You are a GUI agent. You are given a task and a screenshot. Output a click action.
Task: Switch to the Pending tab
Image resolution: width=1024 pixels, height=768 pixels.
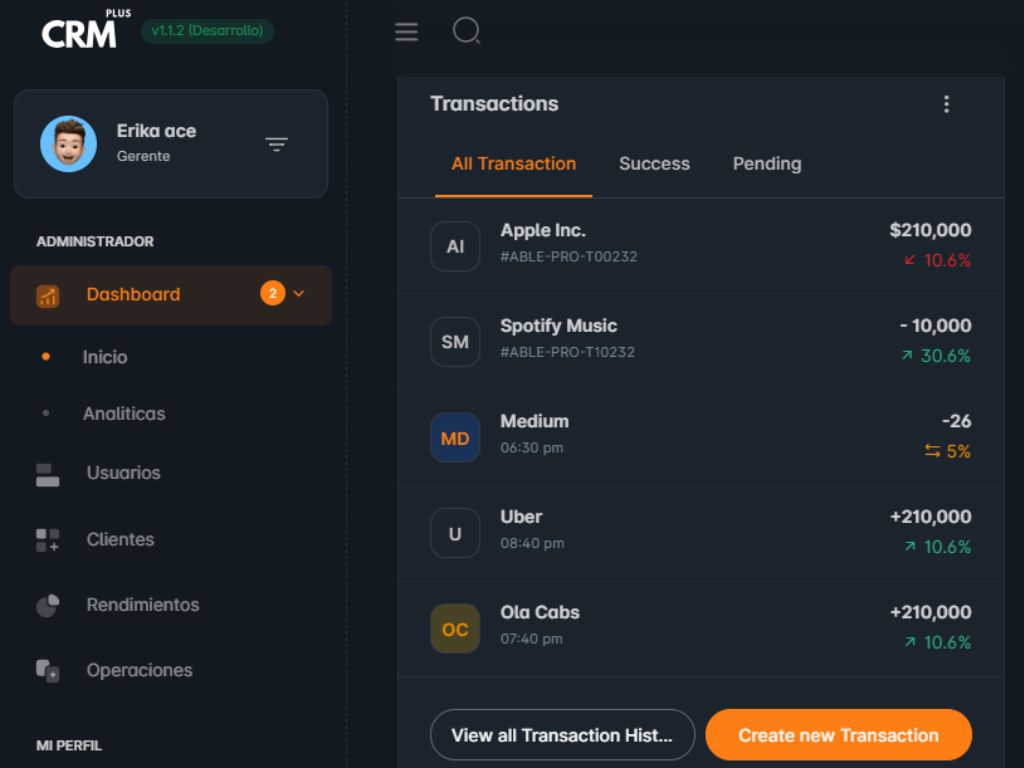(767, 164)
